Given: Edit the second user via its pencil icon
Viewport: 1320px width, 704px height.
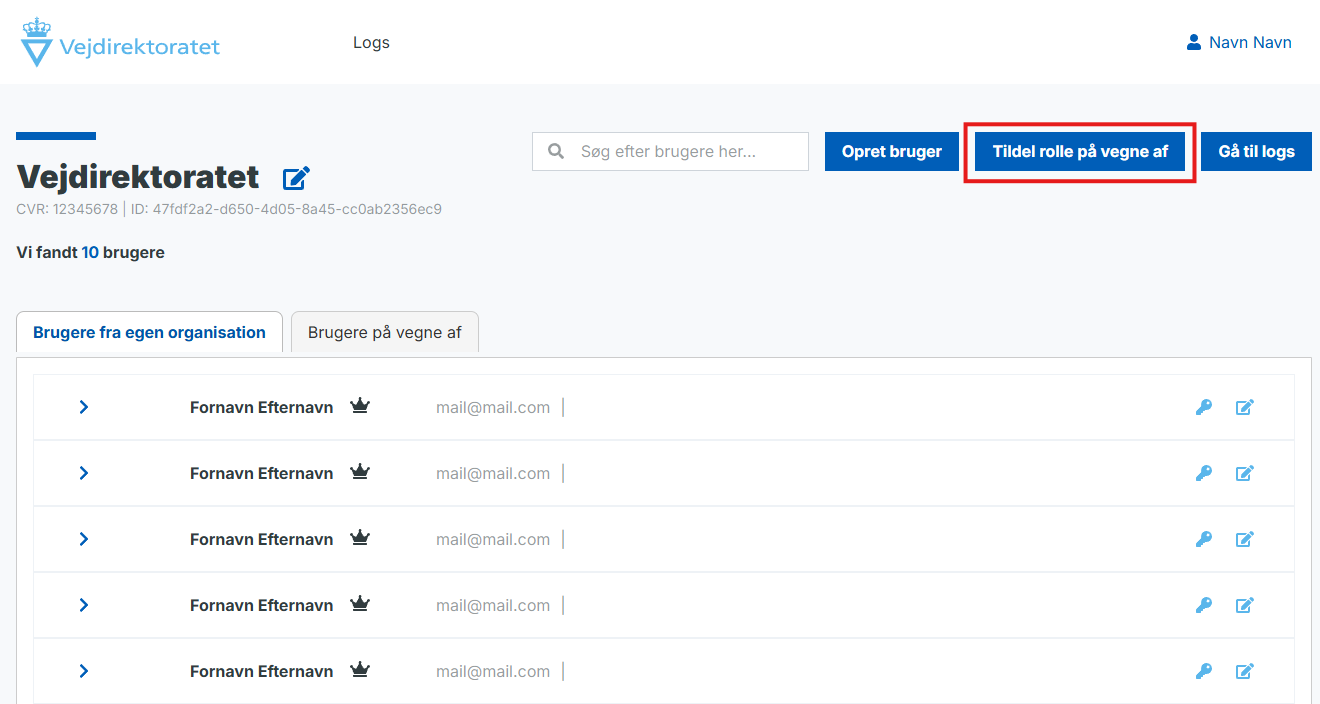Looking at the screenshot, I should click(1245, 473).
